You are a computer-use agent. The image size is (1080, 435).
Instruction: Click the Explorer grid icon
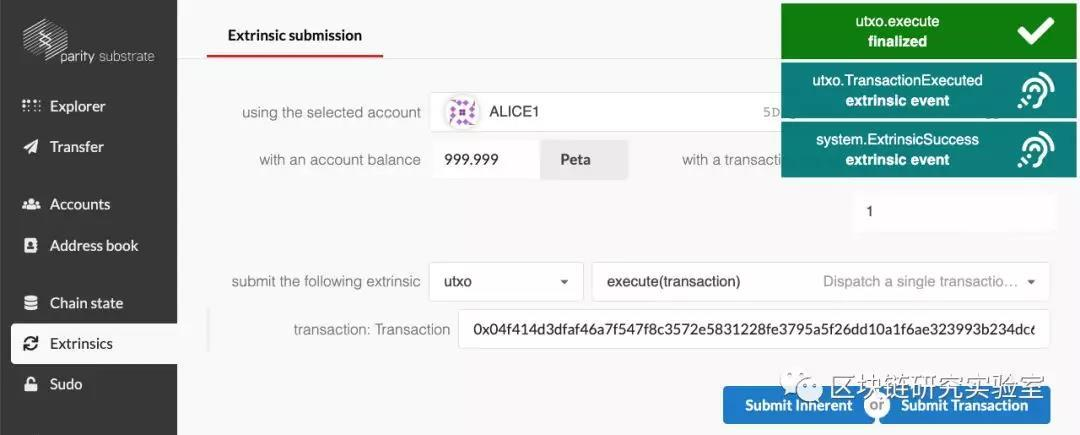[31, 106]
